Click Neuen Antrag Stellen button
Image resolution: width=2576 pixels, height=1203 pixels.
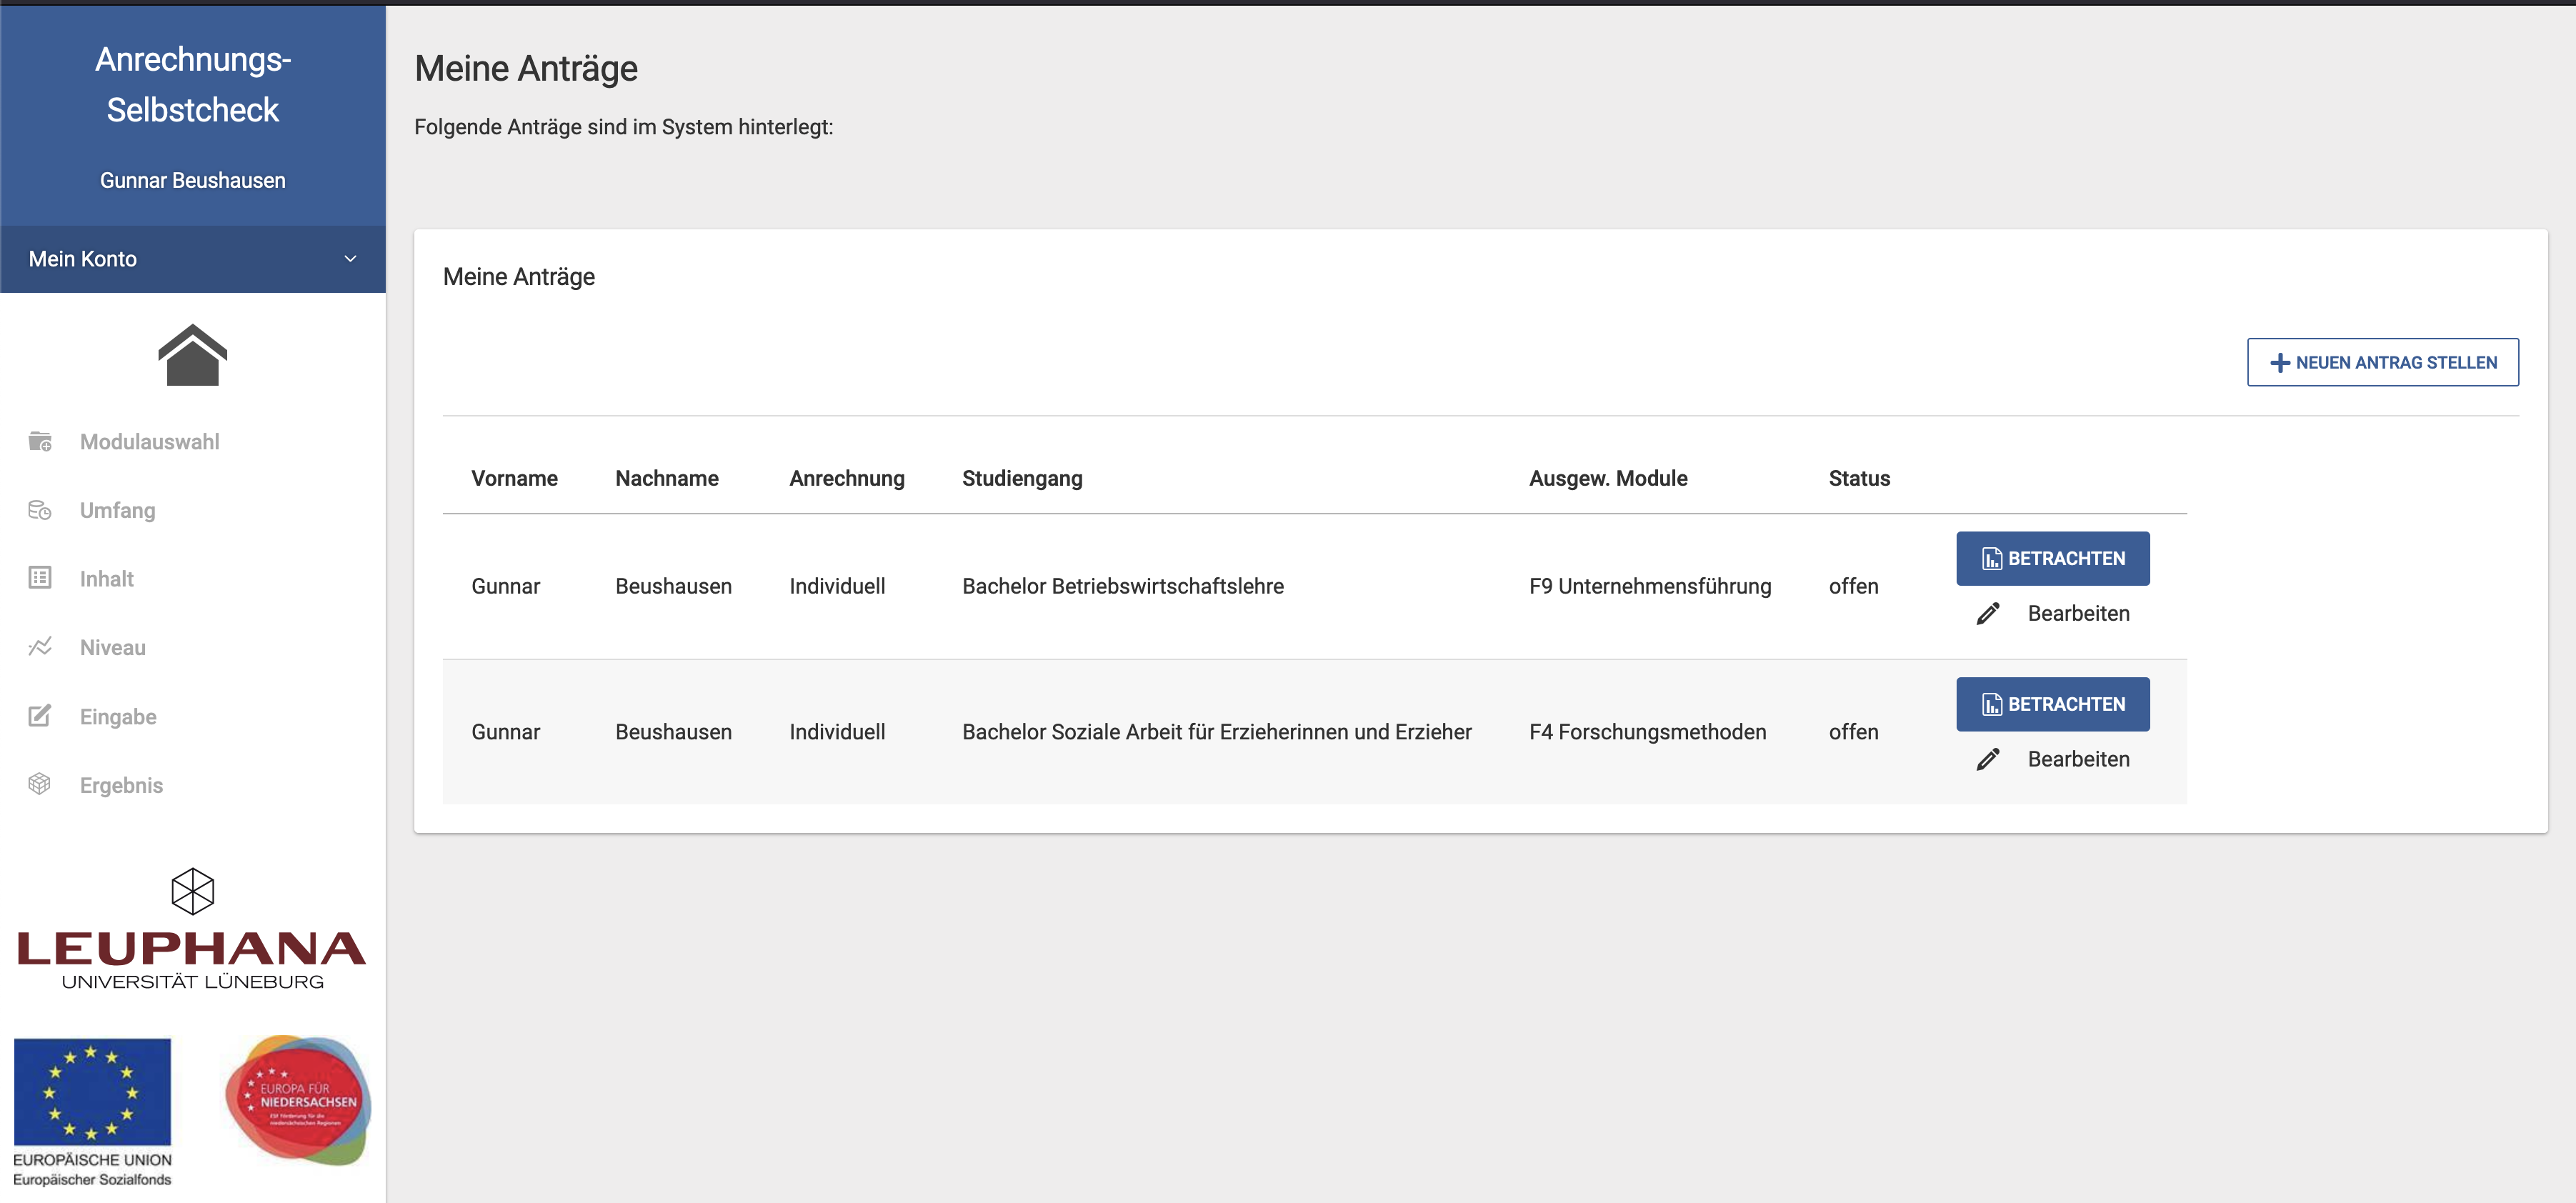click(x=2382, y=362)
